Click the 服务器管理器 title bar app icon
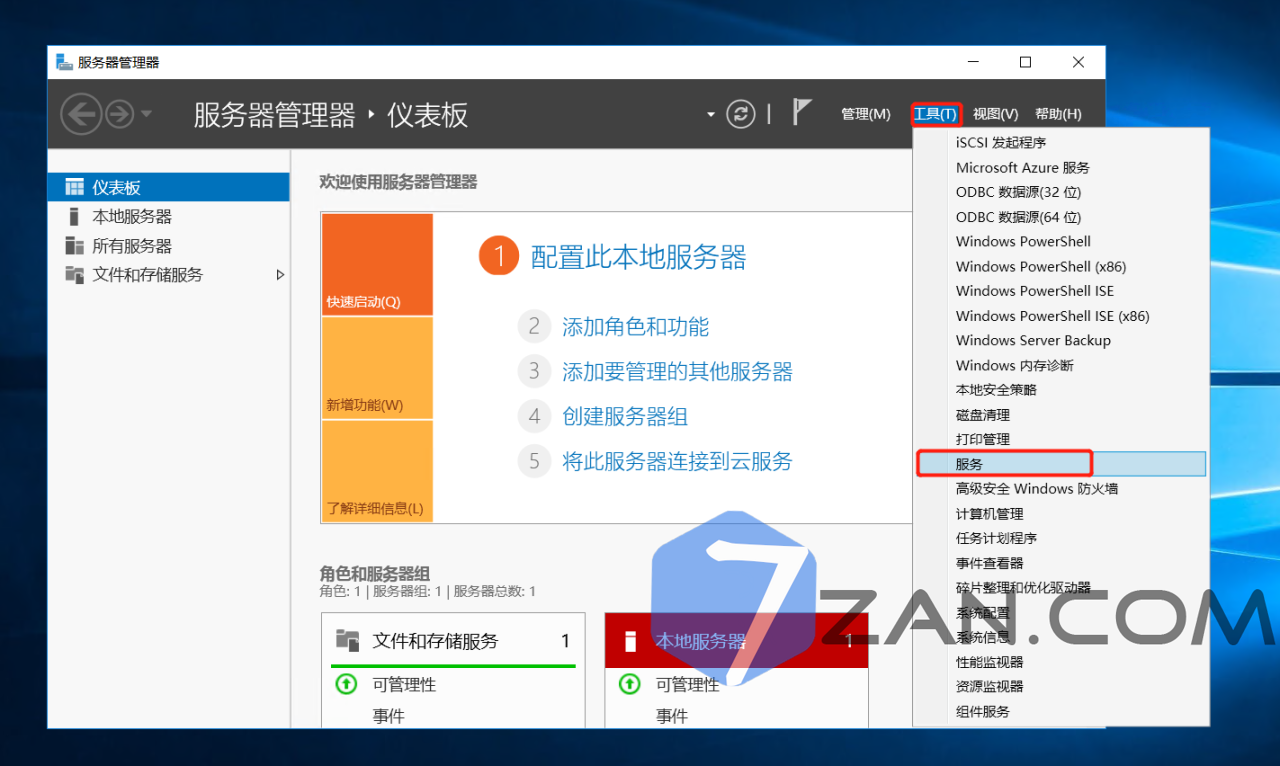This screenshot has height=766, width=1280. coord(65,62)
